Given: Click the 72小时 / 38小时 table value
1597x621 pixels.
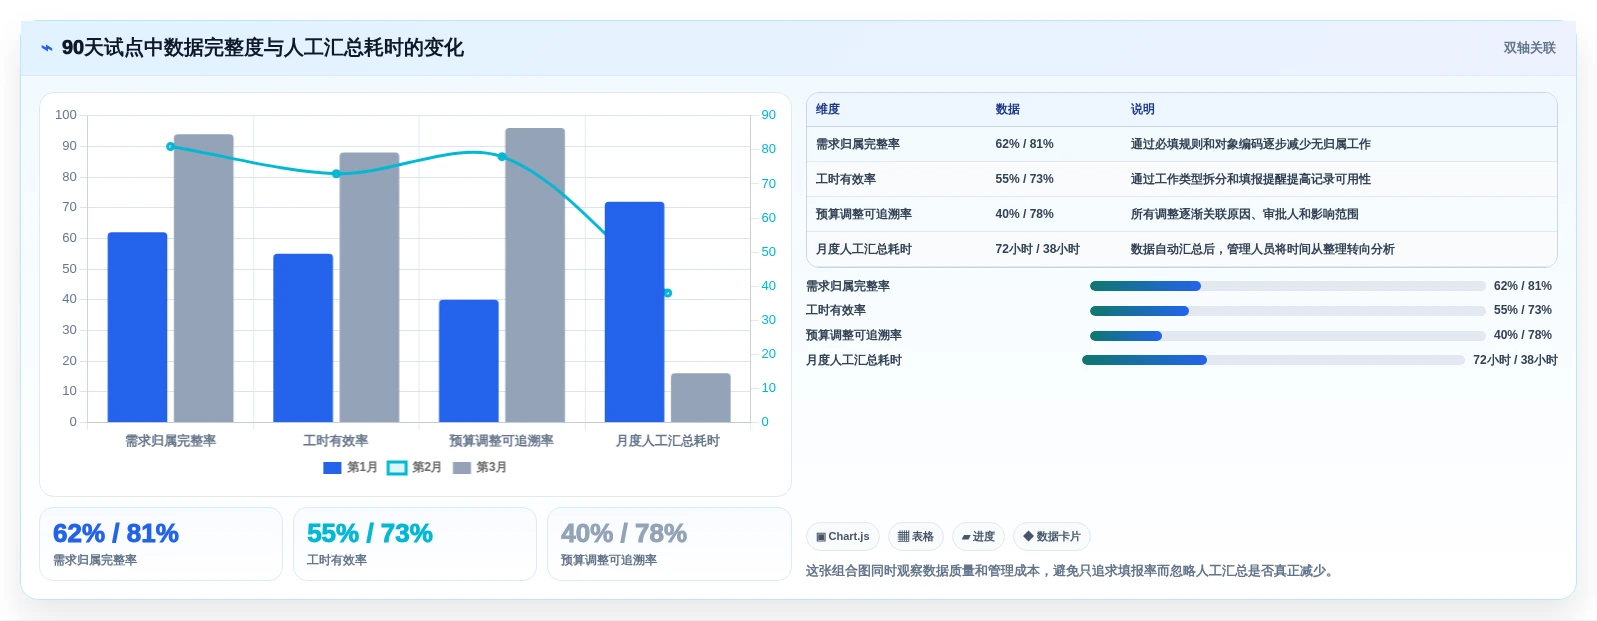Looking at the screenshot, I should [1037, 249].
